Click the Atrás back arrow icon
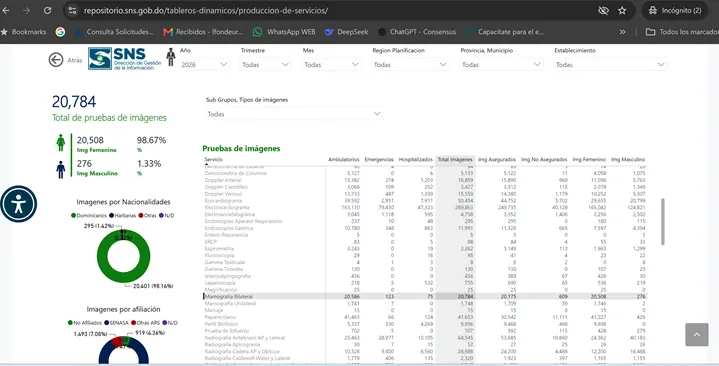Viewport: 719px width, 366px height. pyautogui.click(x=56, y=60)
